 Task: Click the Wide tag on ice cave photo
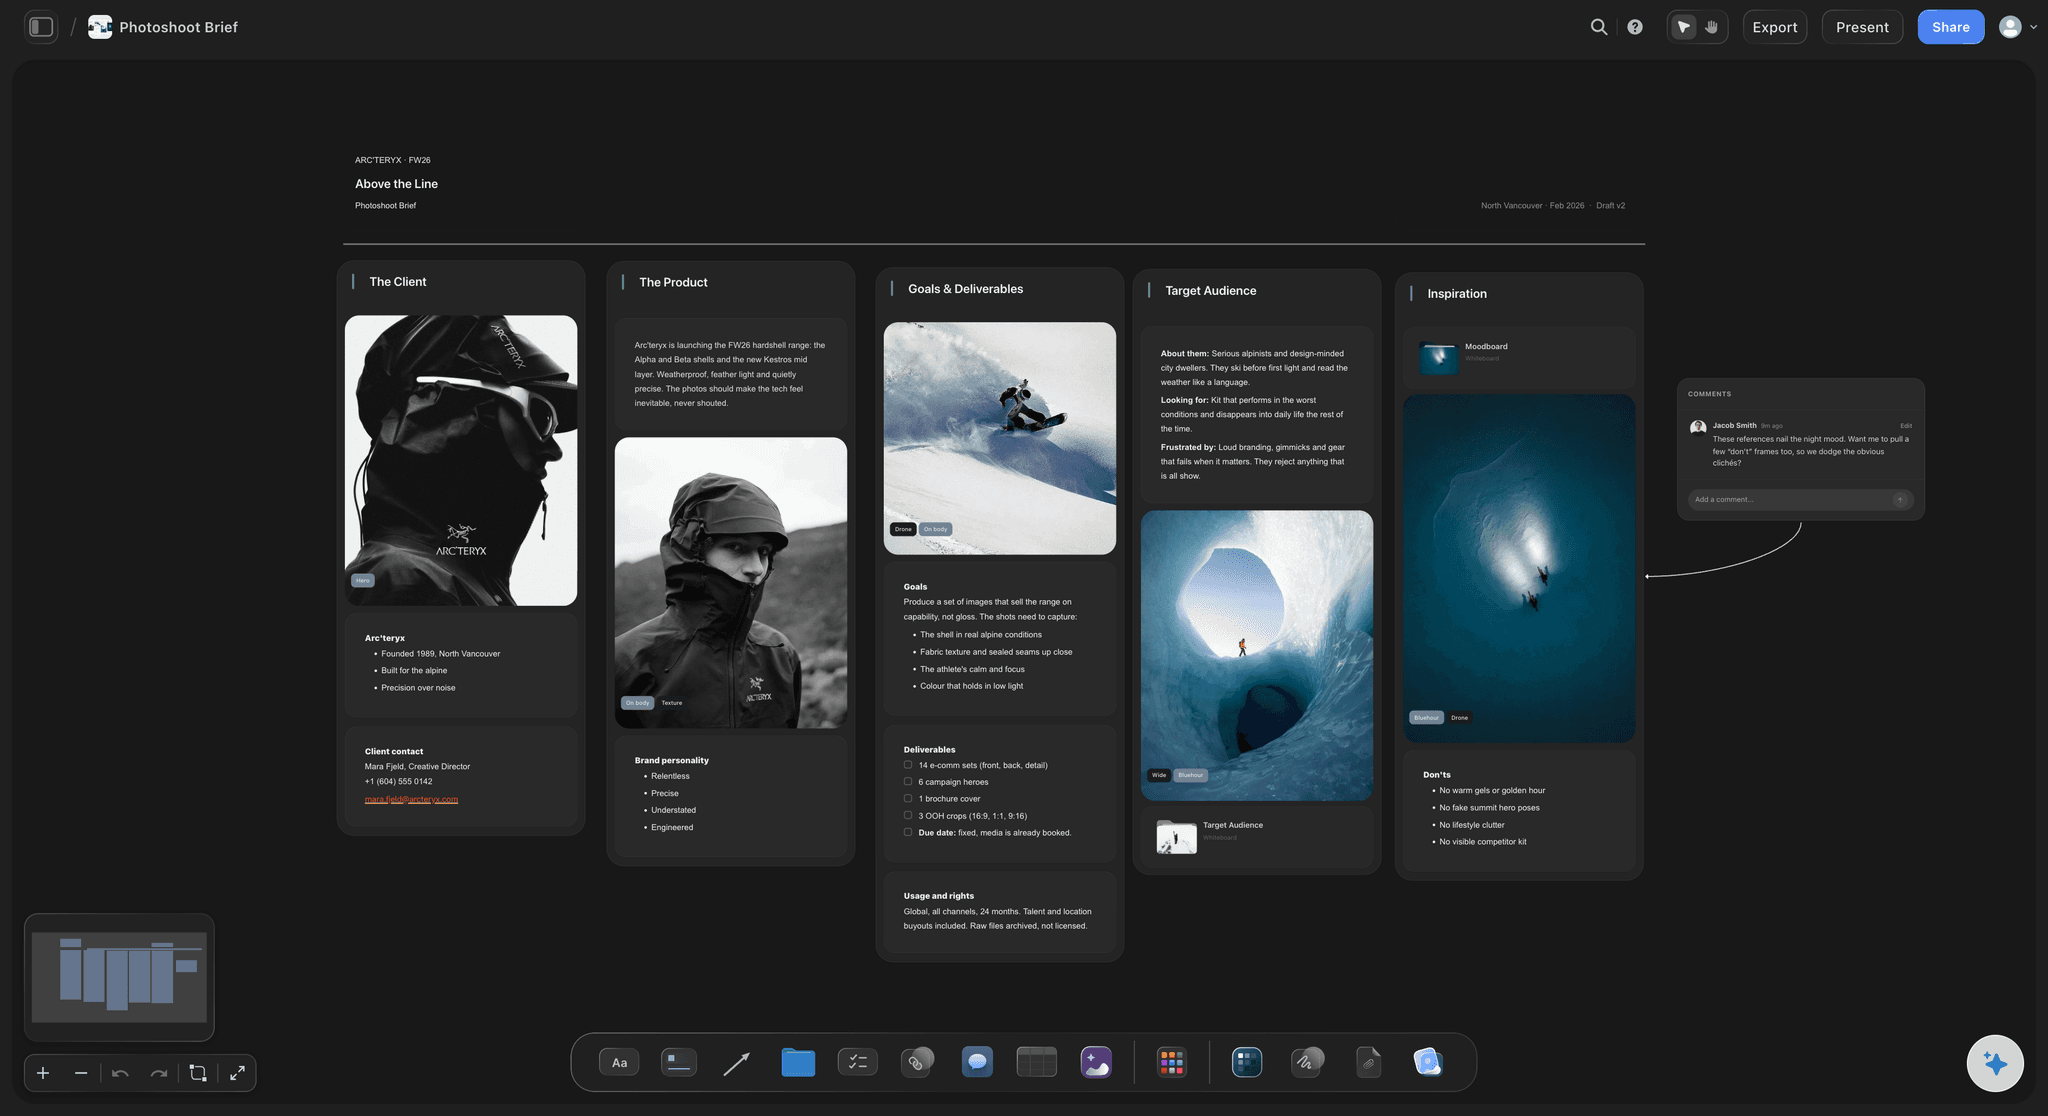pyautogui.click(x=1159, y=775)
